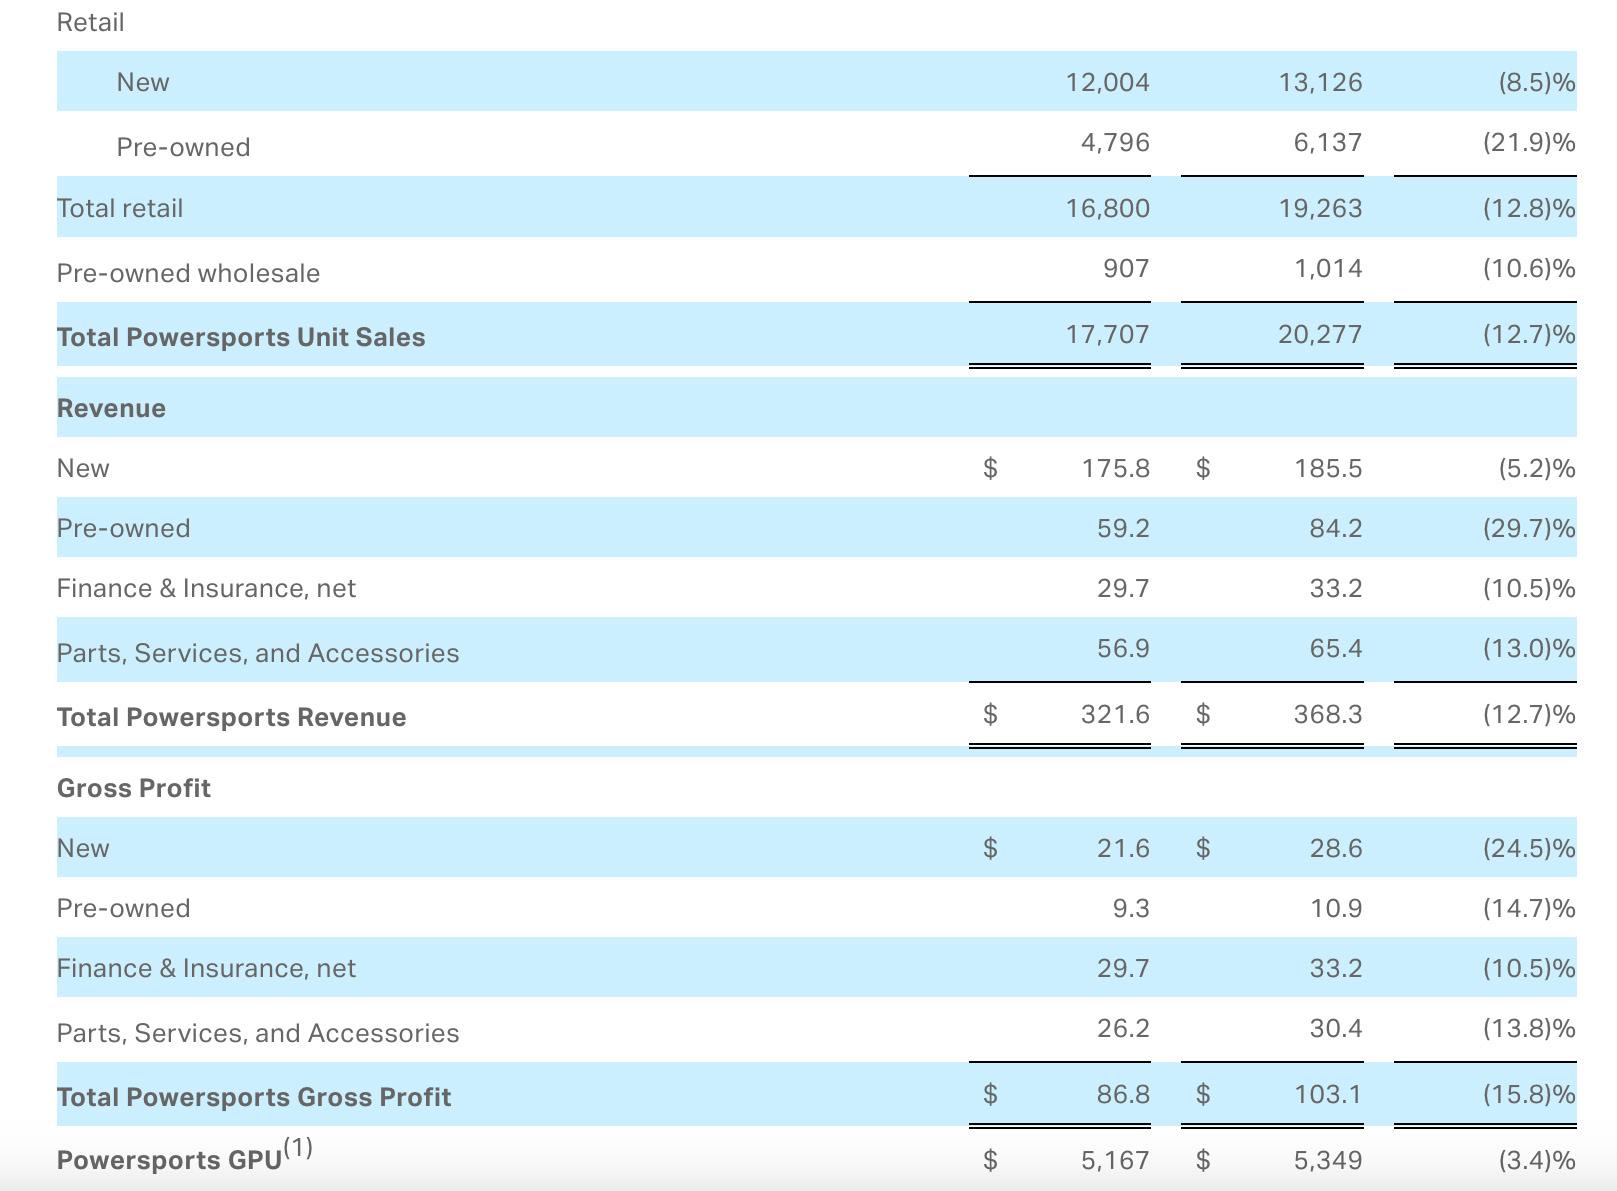Select the (21.9)% pre-owned units change
The width and height of the screenshot is (1617, 1191).
pyautogui.click(x=1529, y=142)
